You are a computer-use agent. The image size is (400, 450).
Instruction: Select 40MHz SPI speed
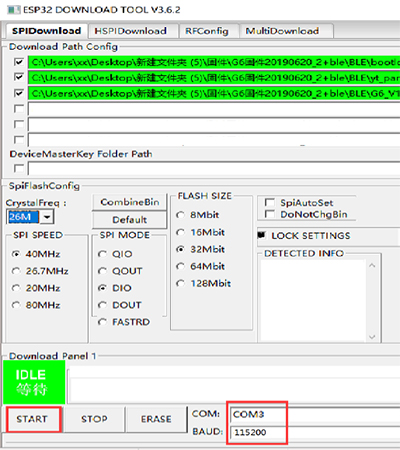(x=36, y=254)
